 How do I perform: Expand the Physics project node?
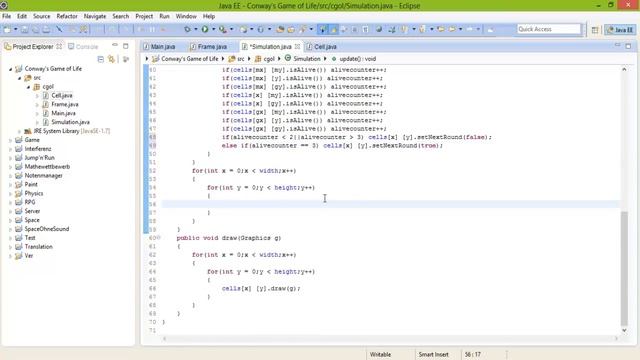click(11, 194)
